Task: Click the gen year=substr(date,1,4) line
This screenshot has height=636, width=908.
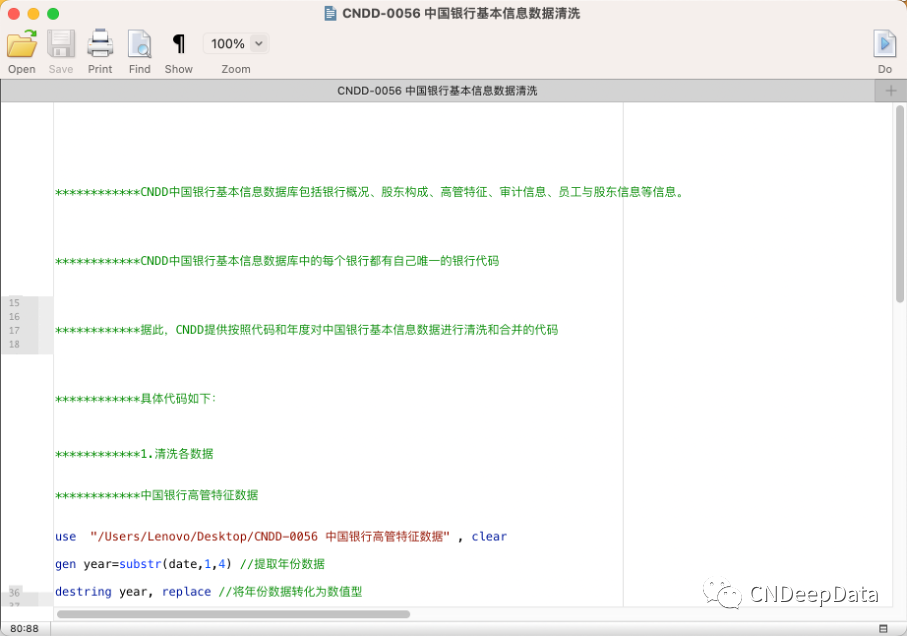Action: 190,564
